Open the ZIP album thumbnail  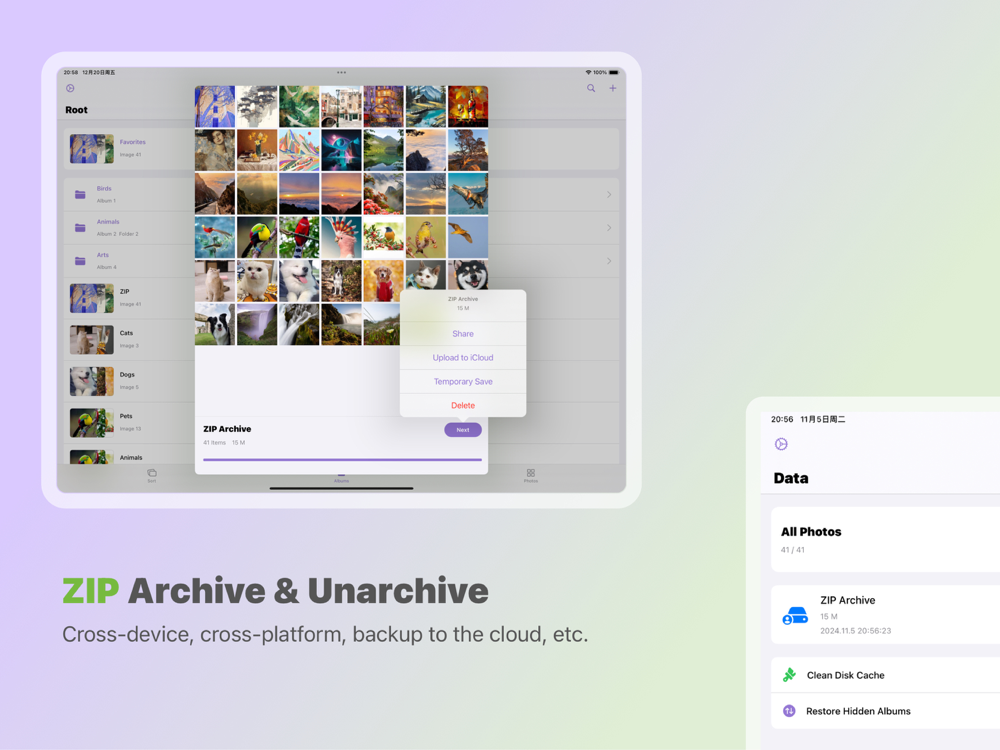point(92,298)
